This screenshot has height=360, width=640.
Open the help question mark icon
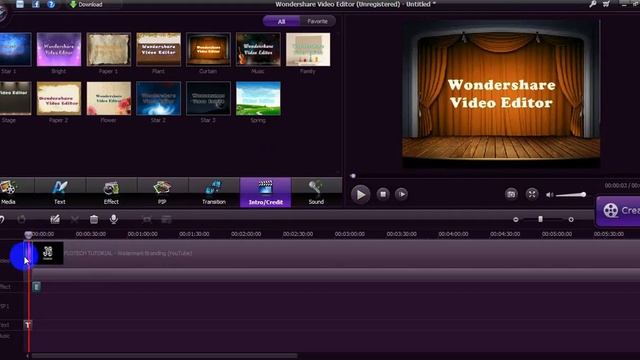point(51,4)
